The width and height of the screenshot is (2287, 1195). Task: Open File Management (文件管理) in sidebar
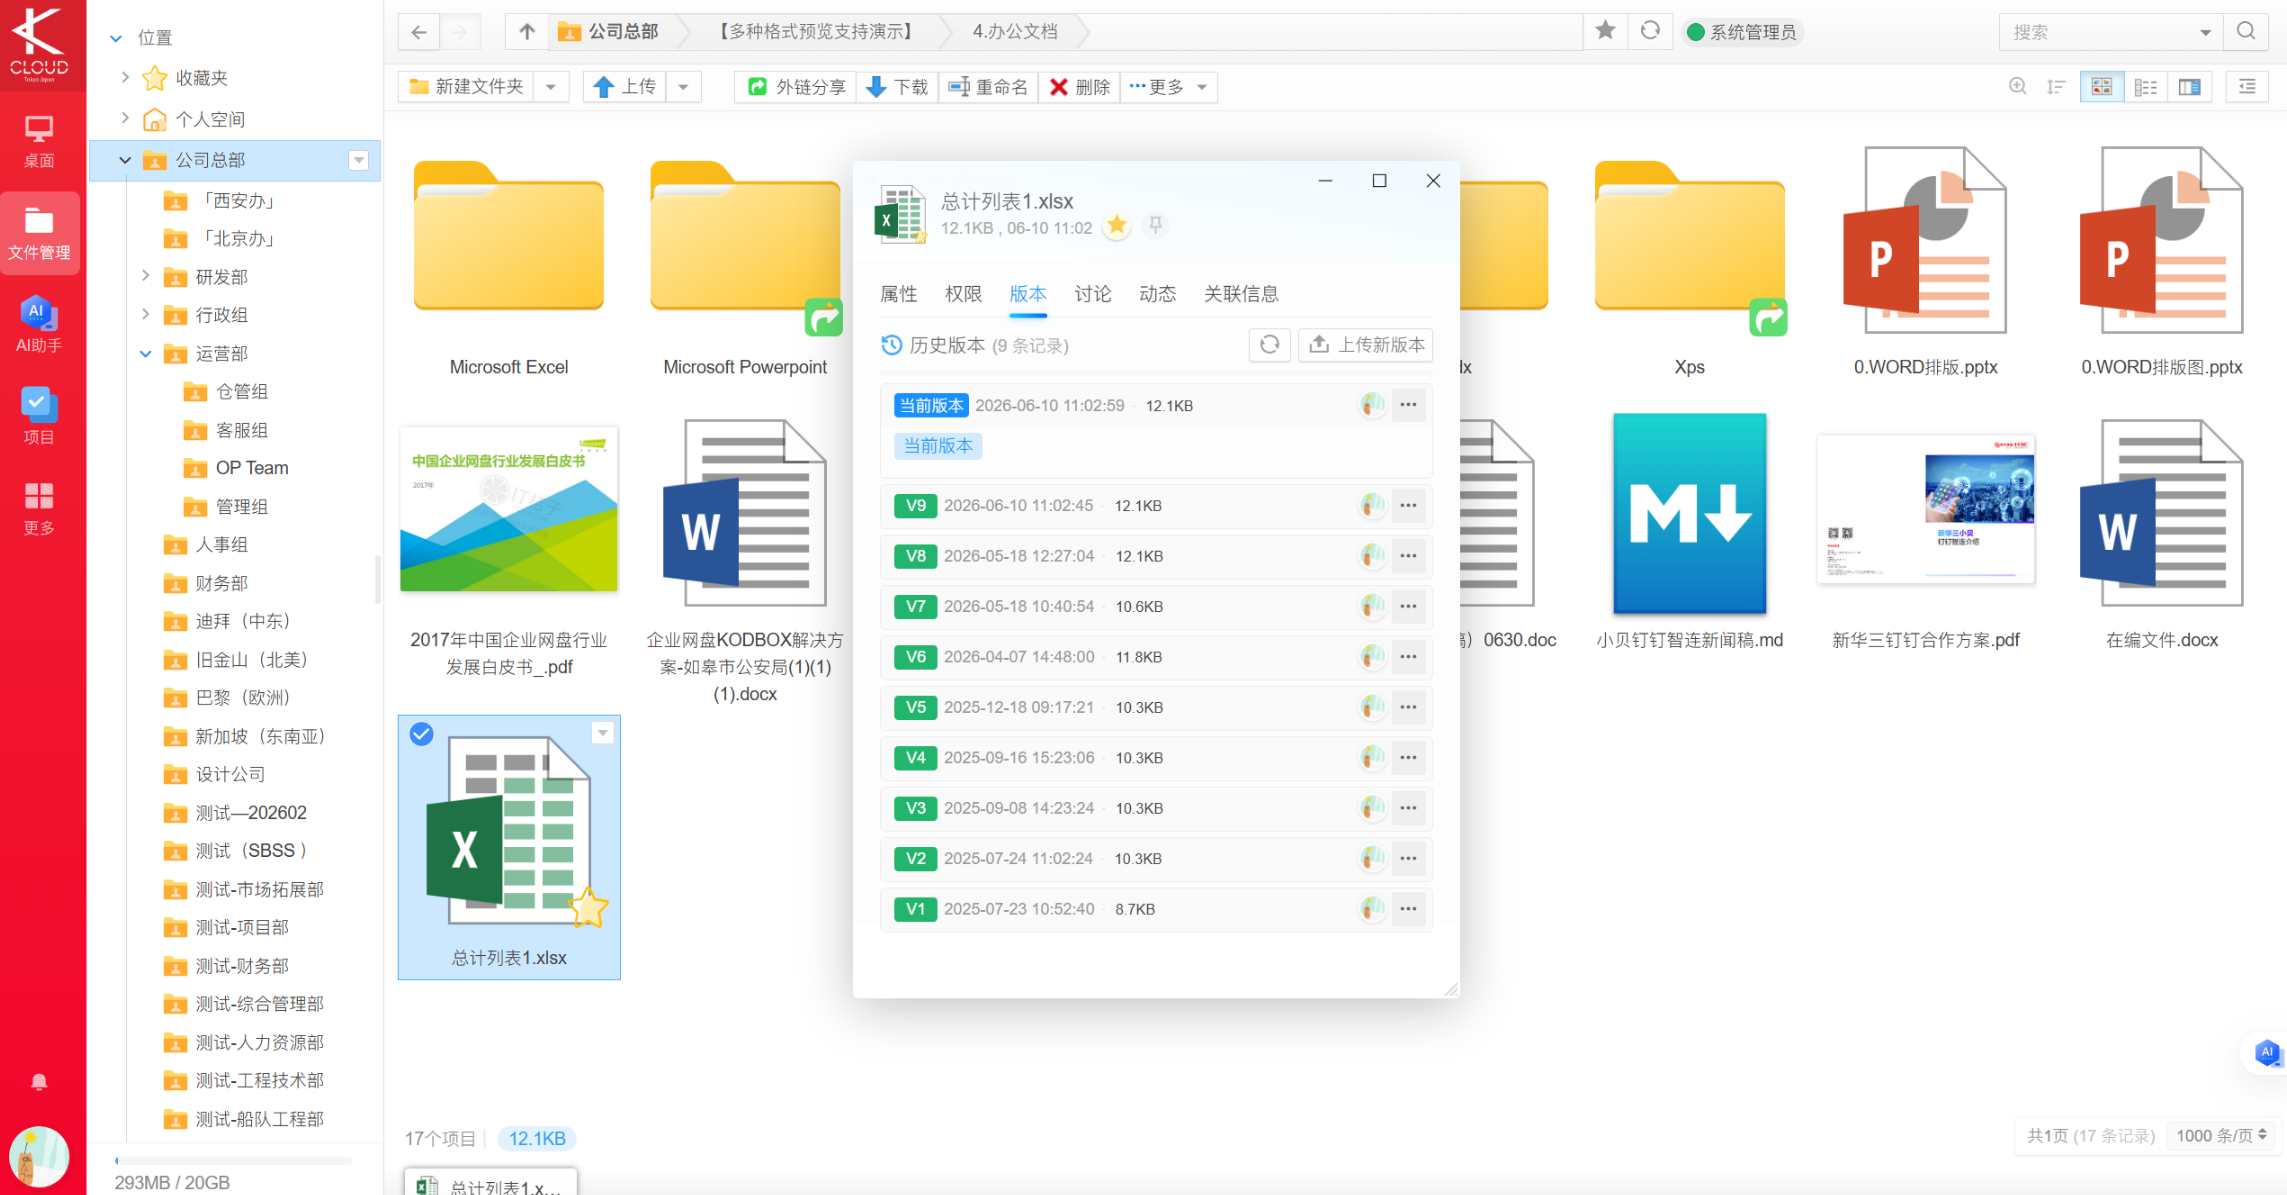coord(39,232)
